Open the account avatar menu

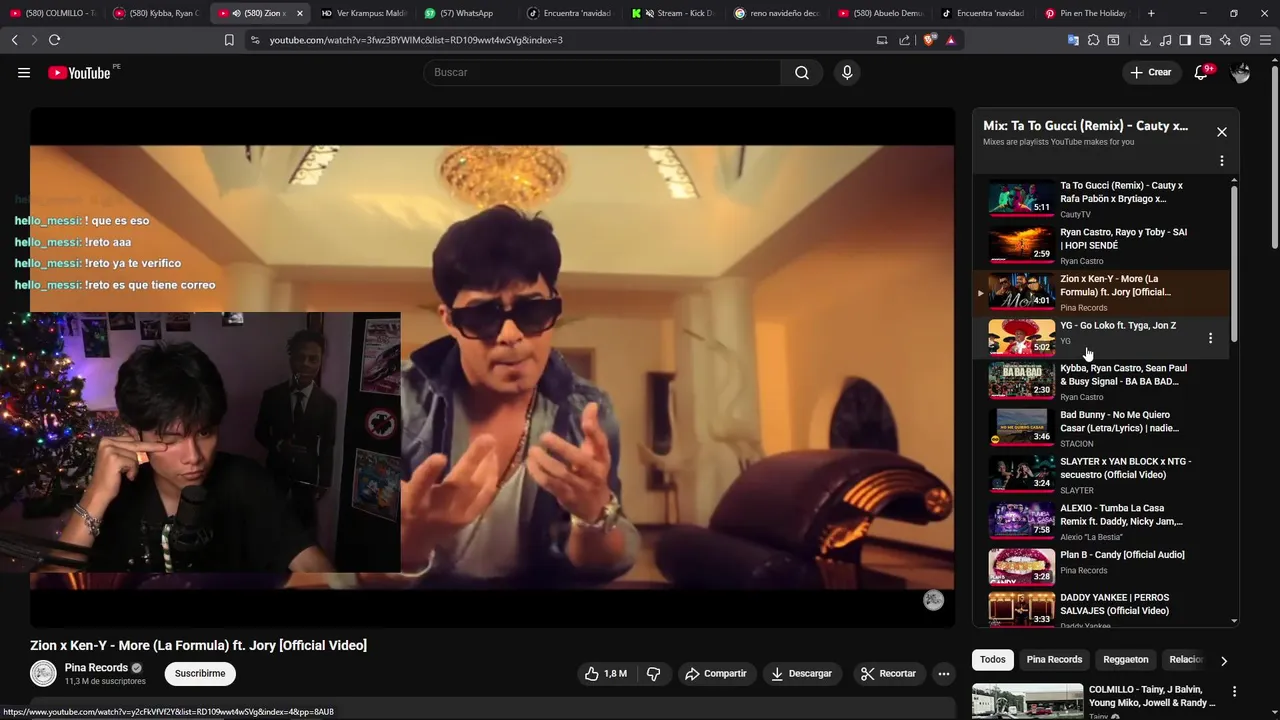pyautogui.click(x=1240, y=72)
